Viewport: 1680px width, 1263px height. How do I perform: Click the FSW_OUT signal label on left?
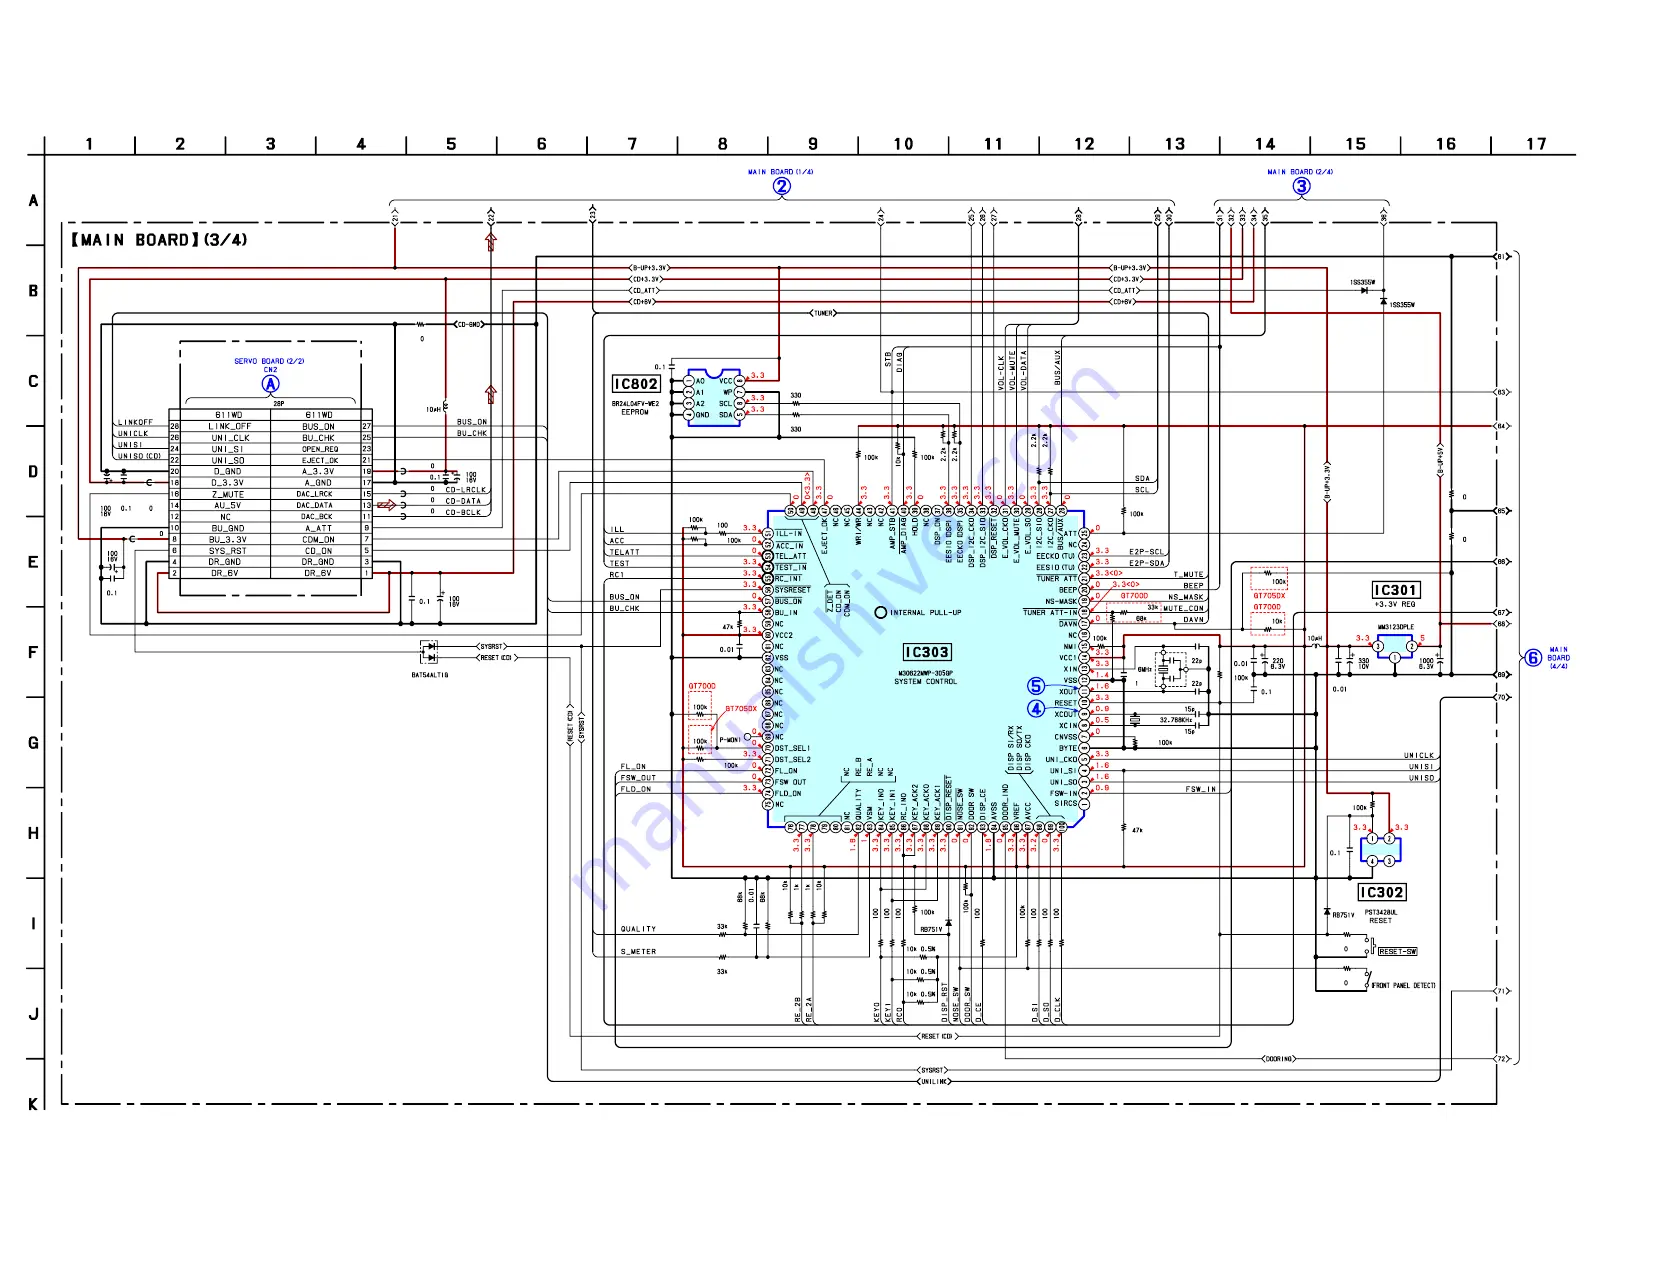pyautogui.click(x=638, y=777)
